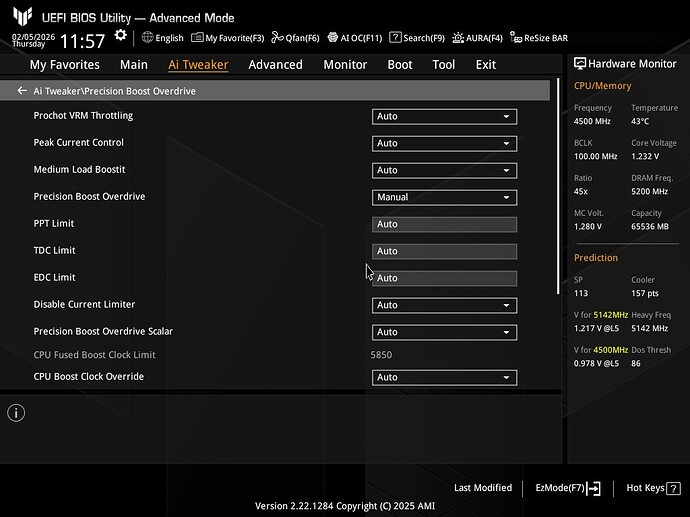Select the Peak Current Control label
Screen dimensions: 690x517
[78, 143]
